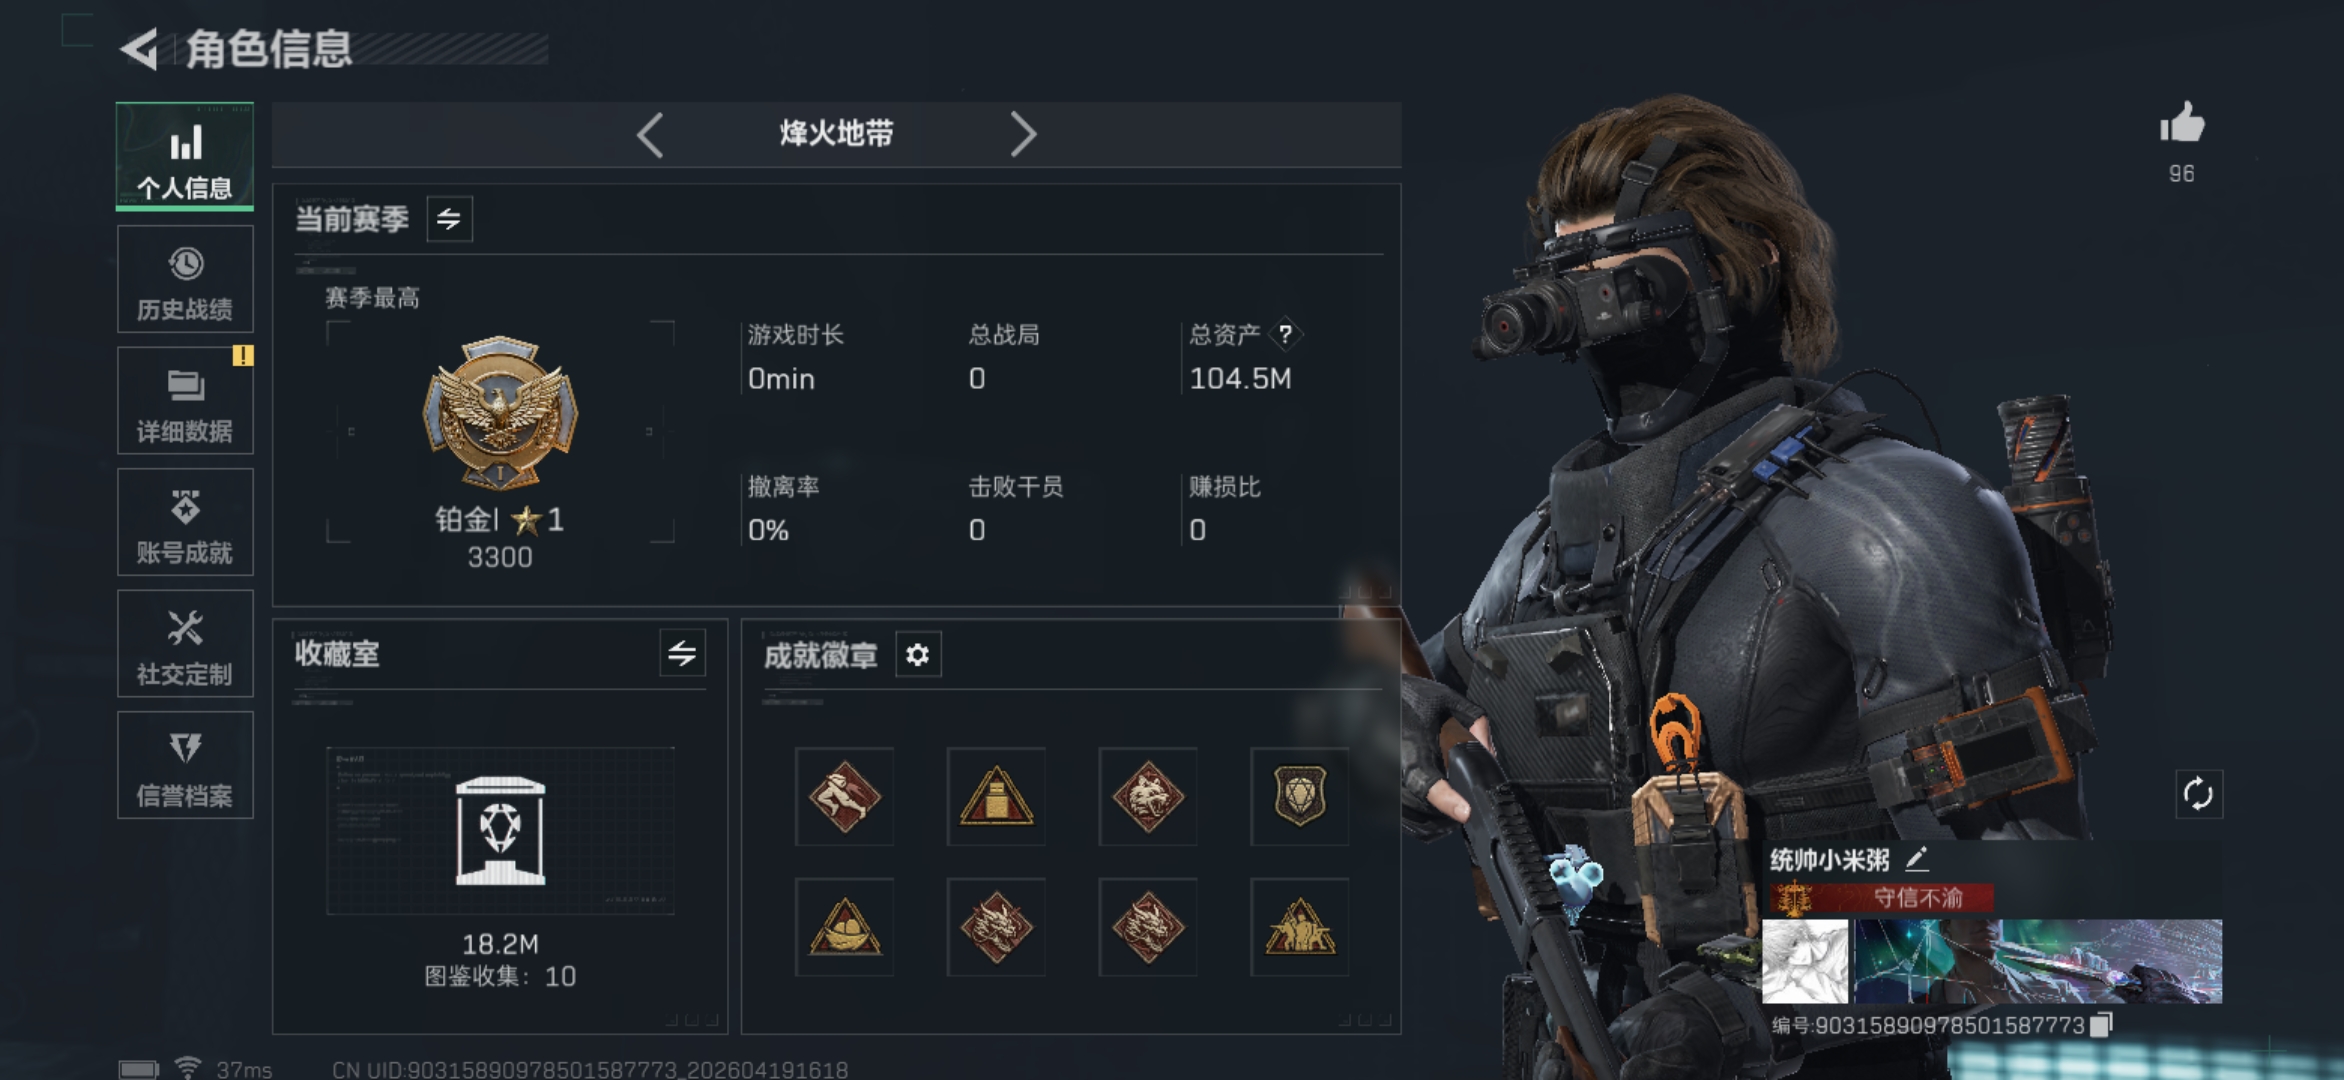Open the 信誉档案 credit record
This screenshot has height=1080, width=2344.
click(x=185, y=766)
